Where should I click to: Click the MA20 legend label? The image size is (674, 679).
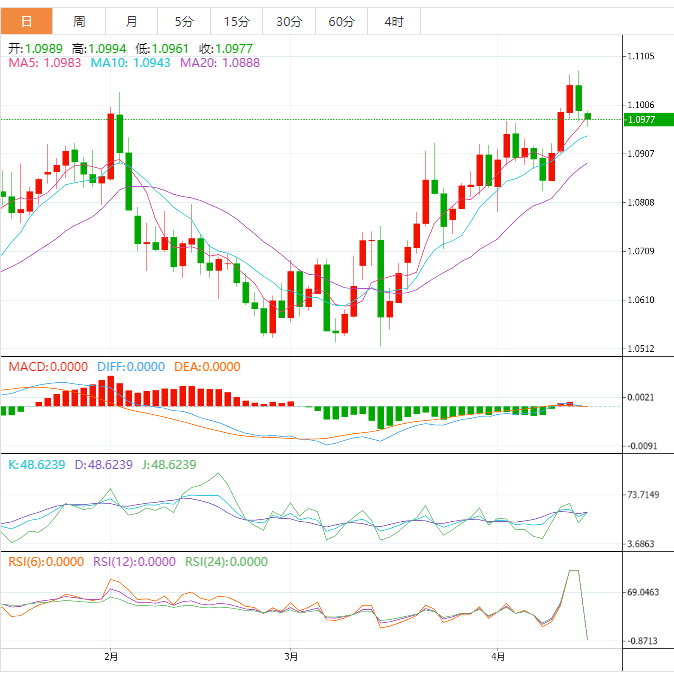click(x=220, y=63)
